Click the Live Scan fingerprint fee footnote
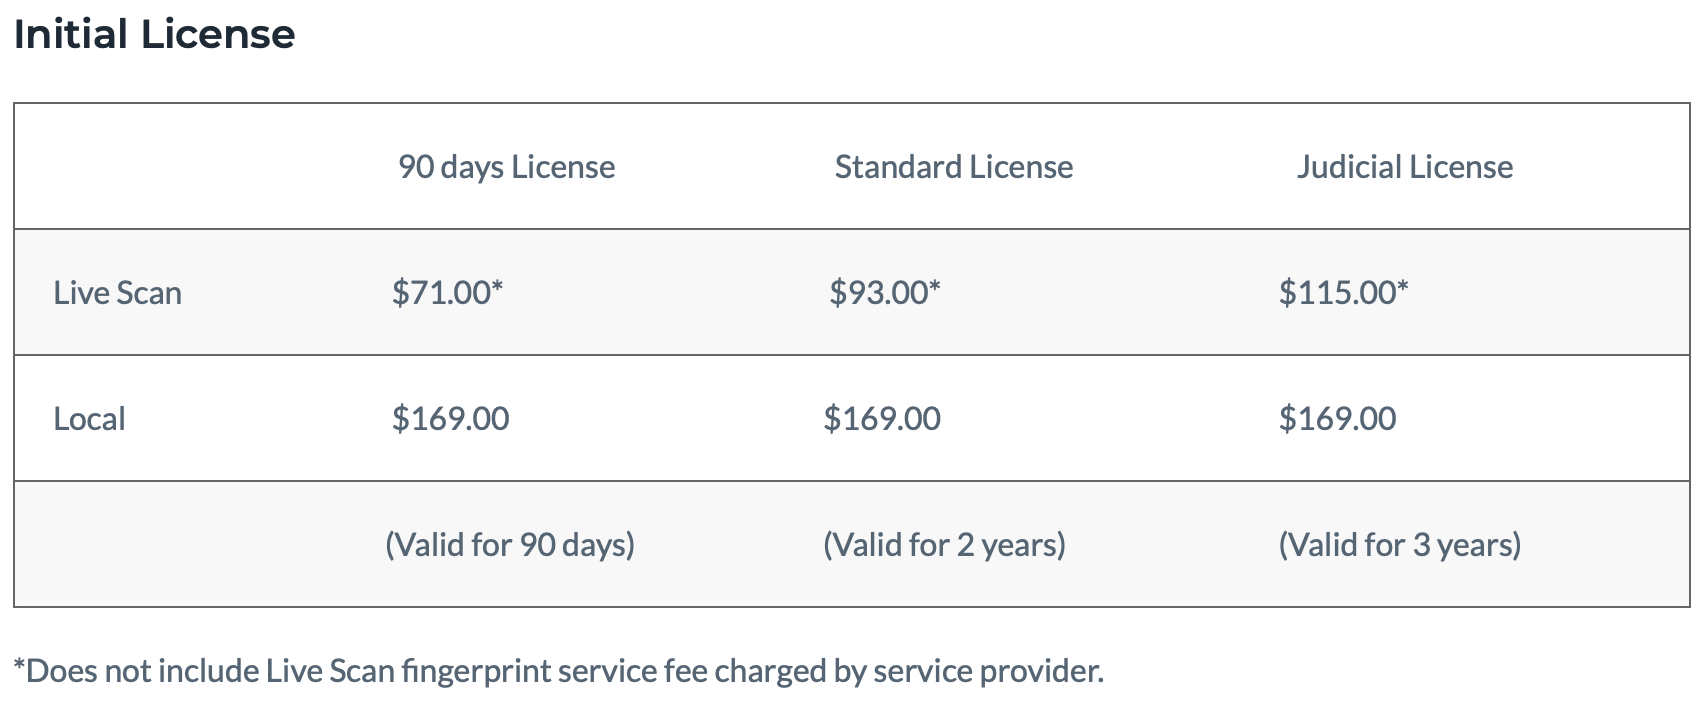The image size is (1702, 716). tap(558, 671)
